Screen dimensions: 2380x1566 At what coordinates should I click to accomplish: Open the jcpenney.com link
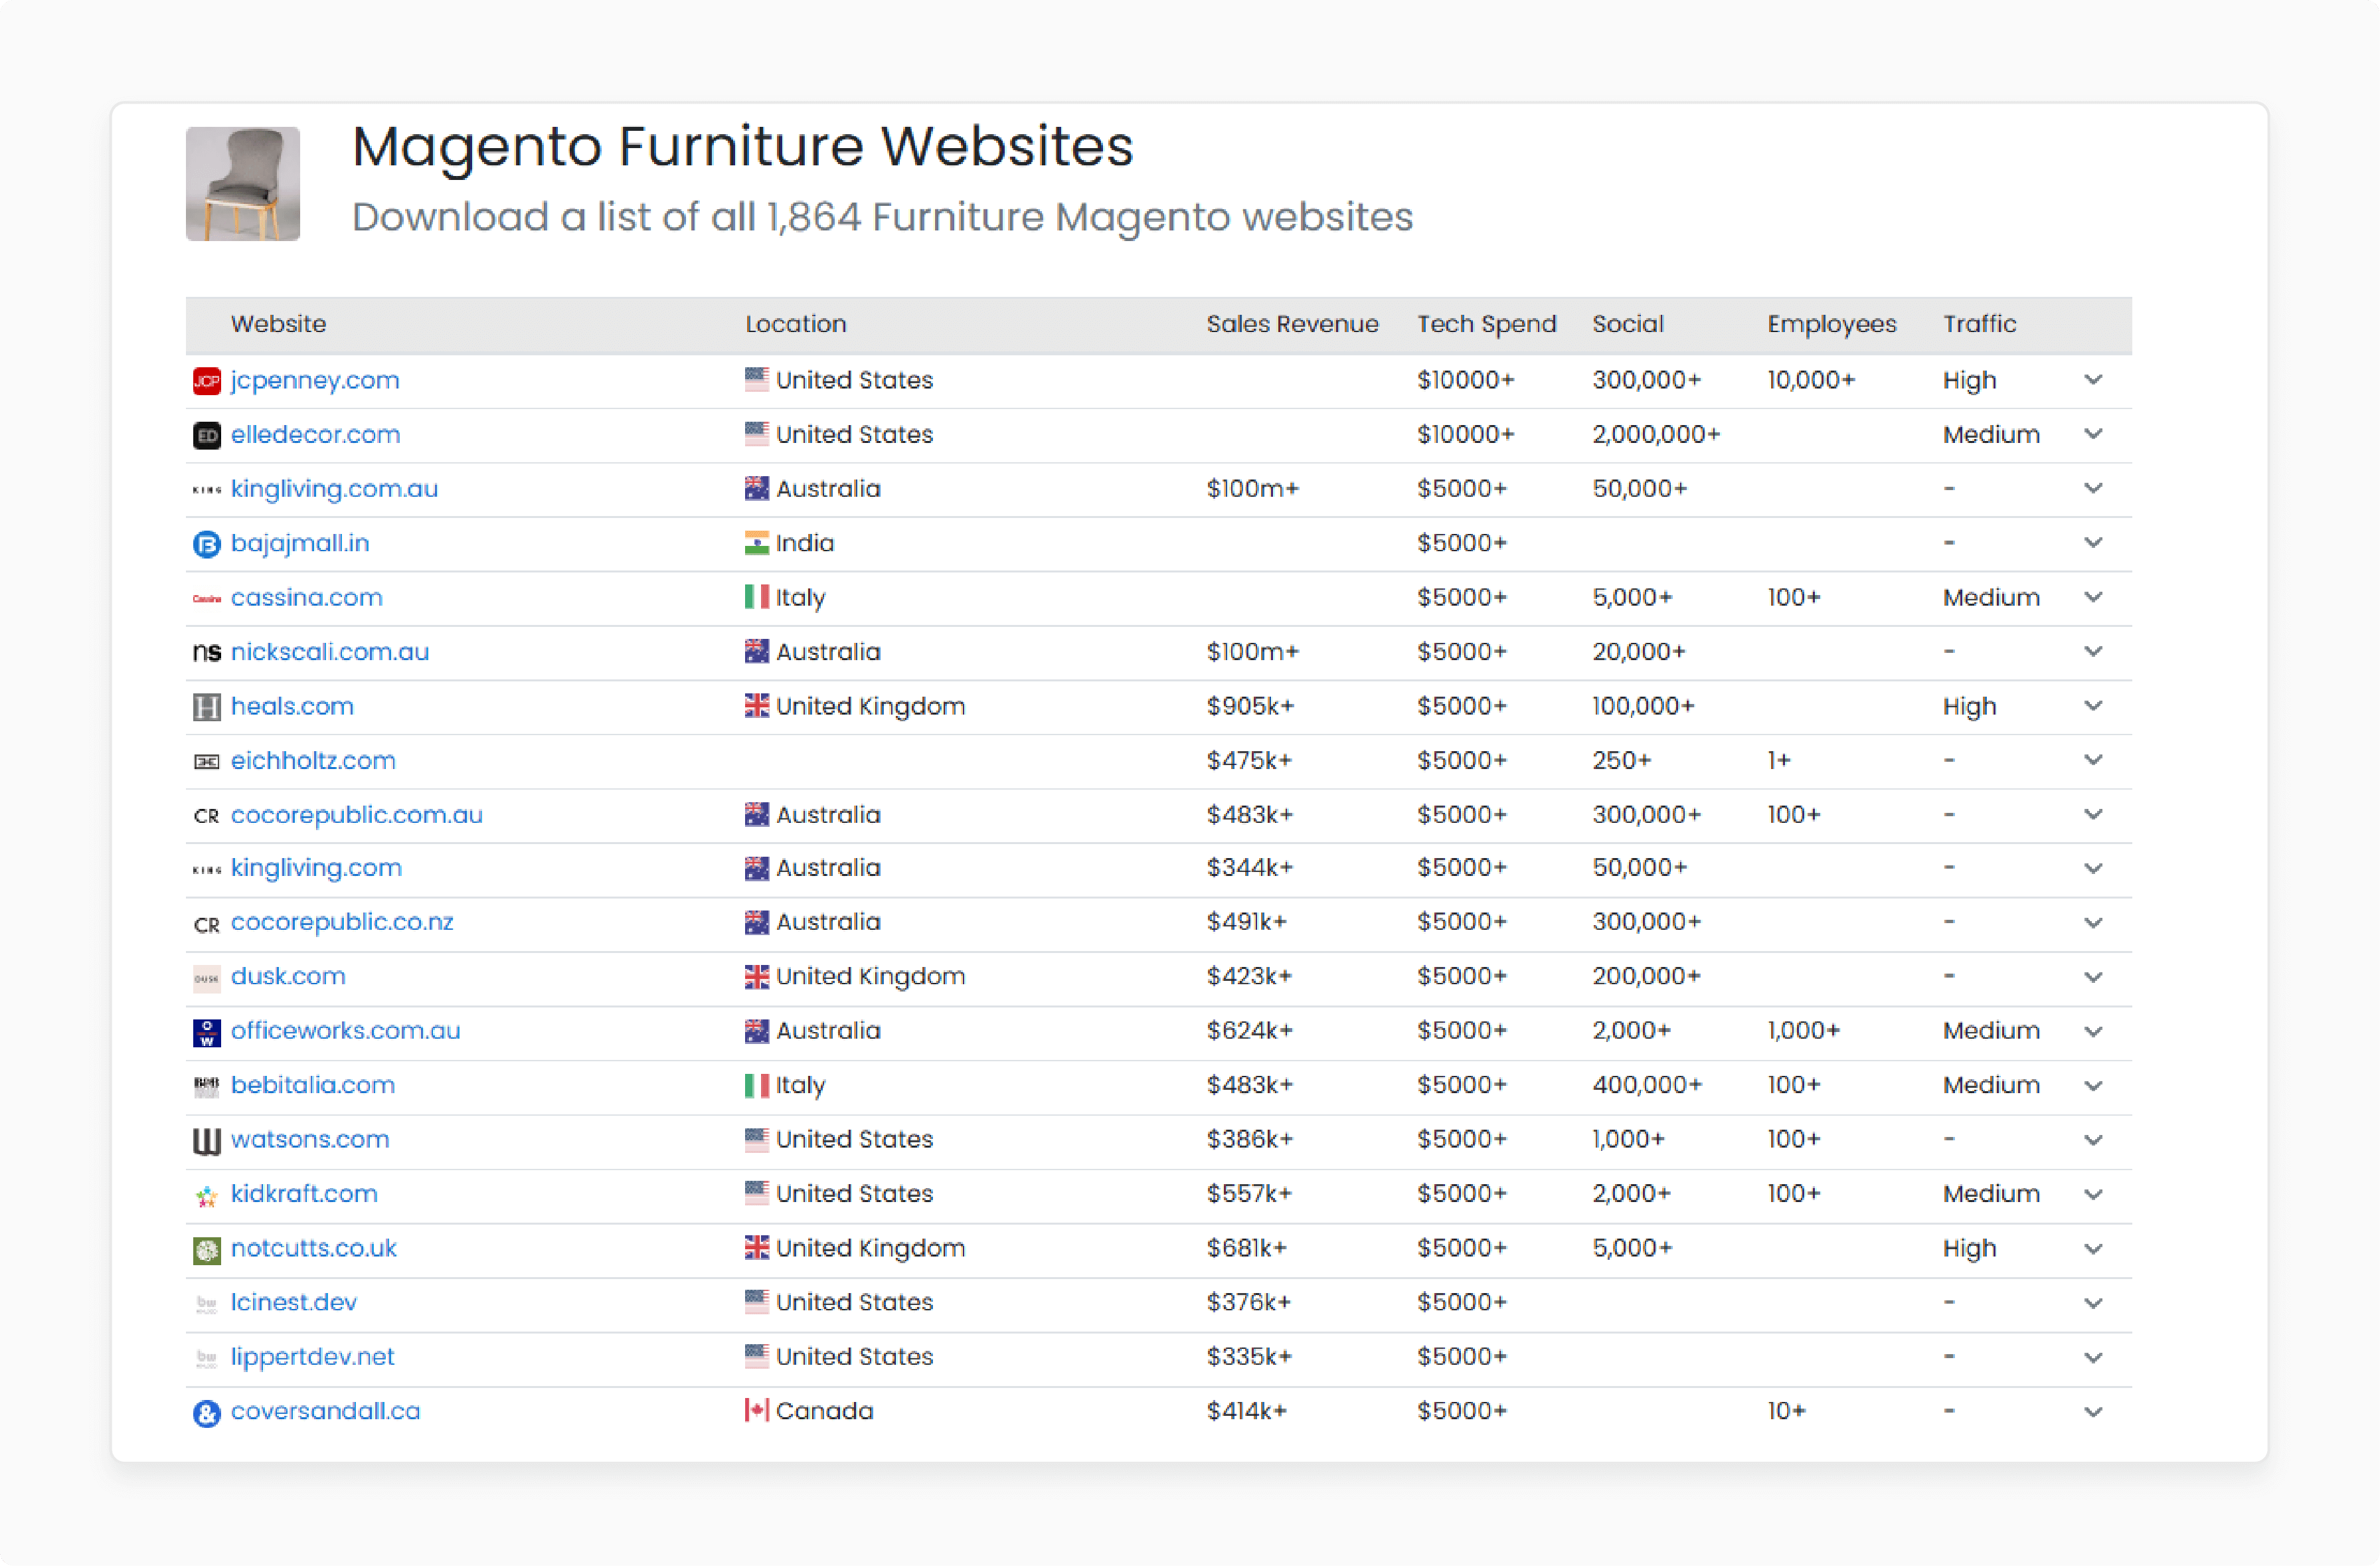coord(314,381)
